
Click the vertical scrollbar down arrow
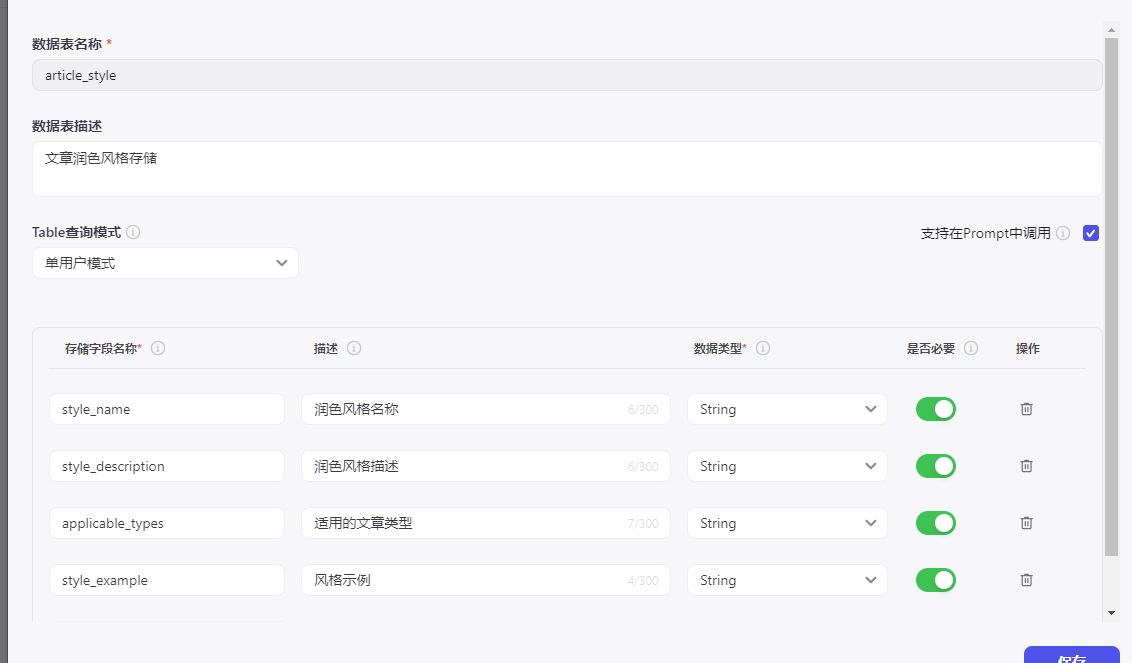1111,612
